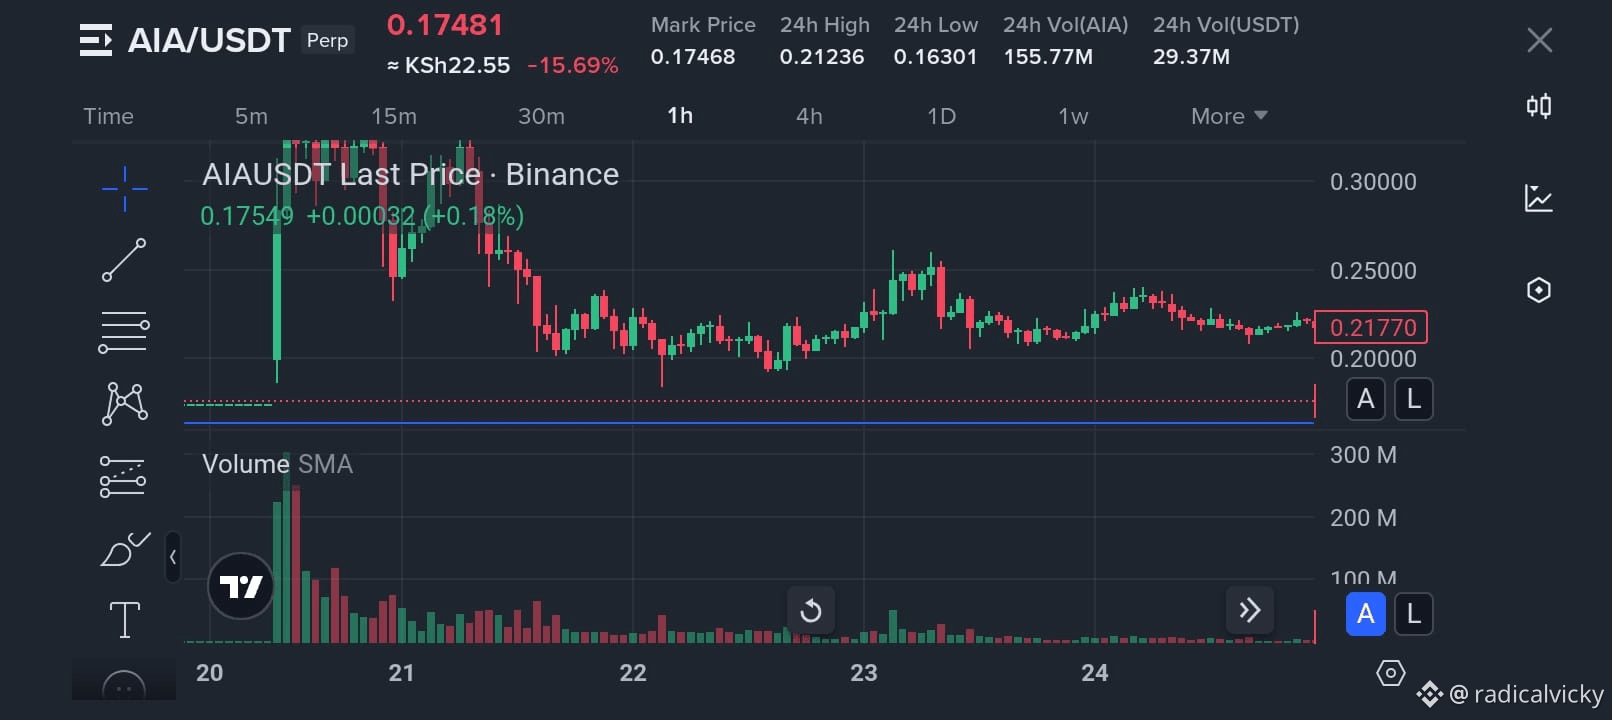Click the TradingView logo watermark
This screenshot has height=720, width=1612.
(x=240, y=585)
